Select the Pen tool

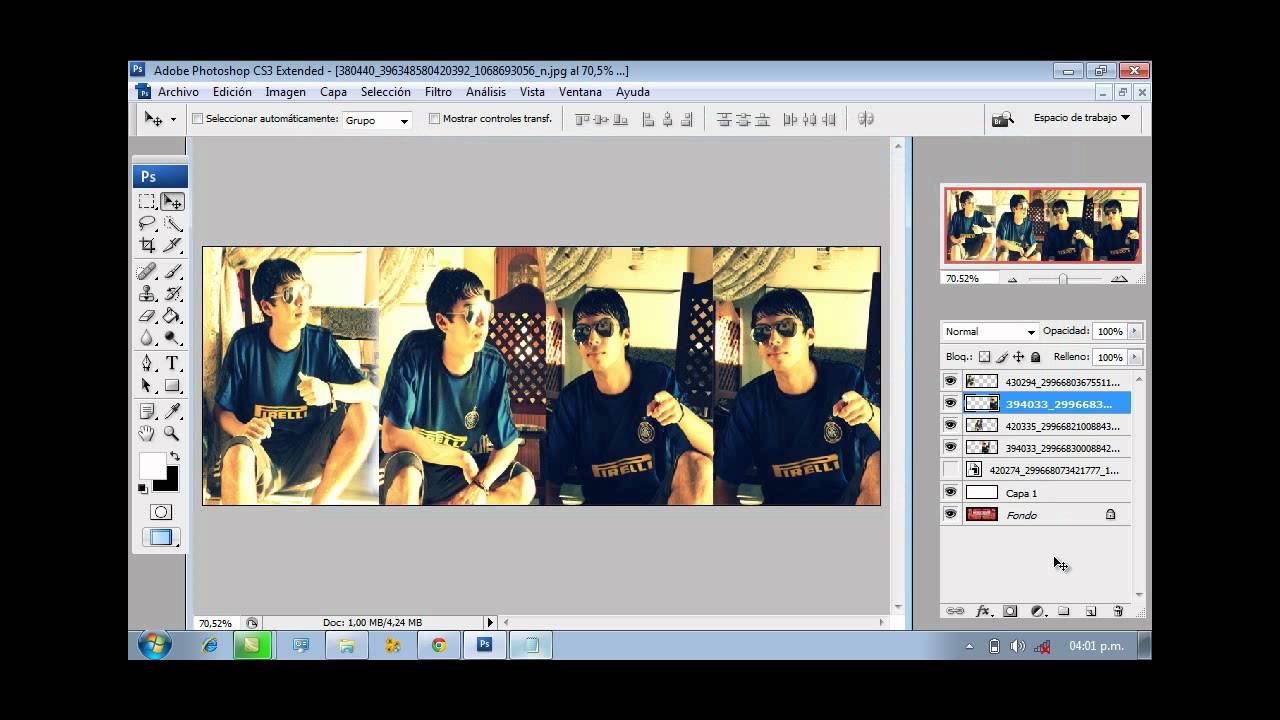(x=147, y=364)
